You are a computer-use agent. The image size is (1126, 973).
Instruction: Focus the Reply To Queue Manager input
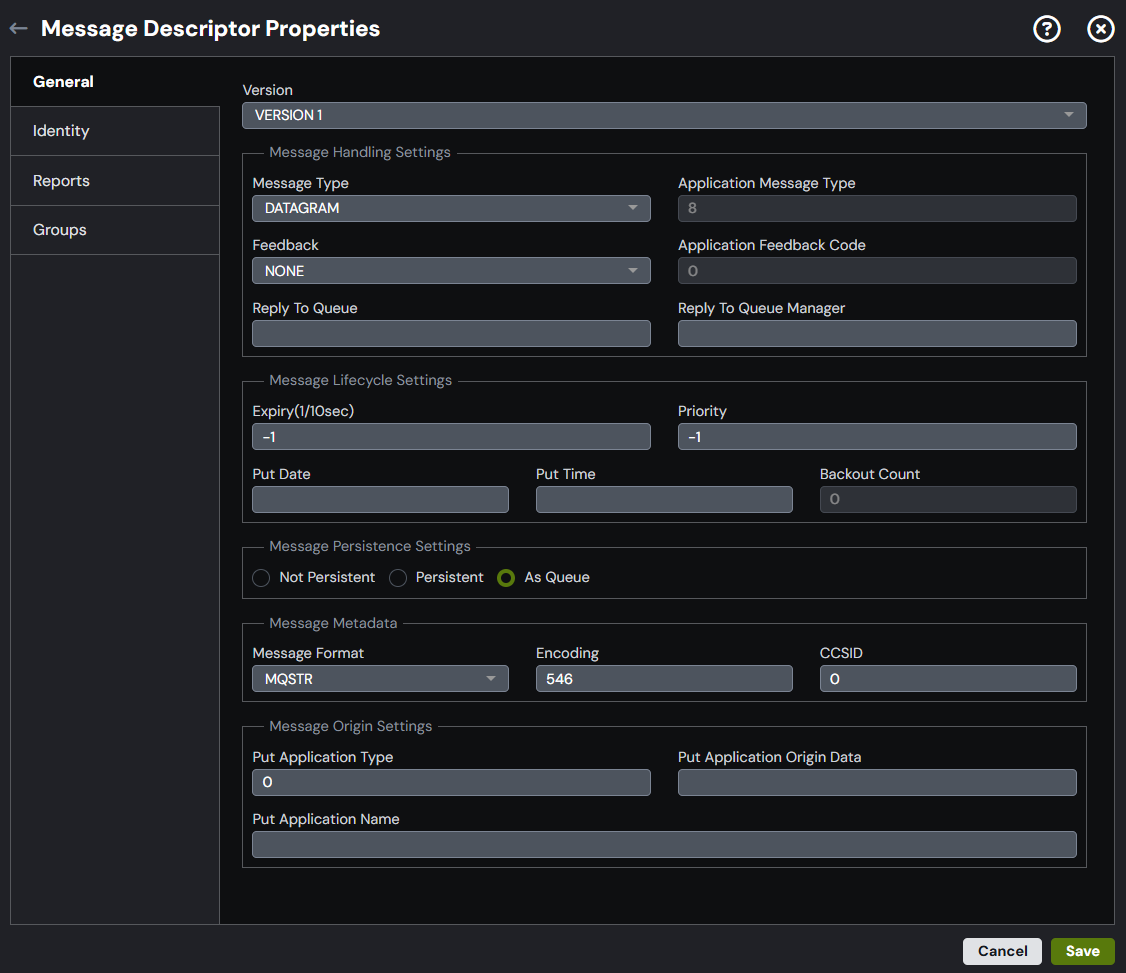[x=877, y=334]
